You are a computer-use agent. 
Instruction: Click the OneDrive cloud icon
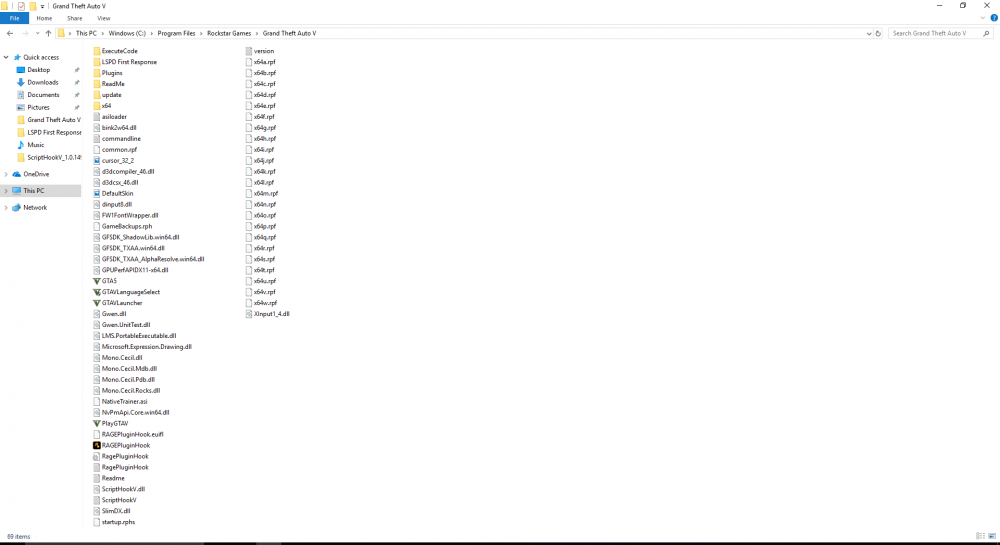[17, 174]
